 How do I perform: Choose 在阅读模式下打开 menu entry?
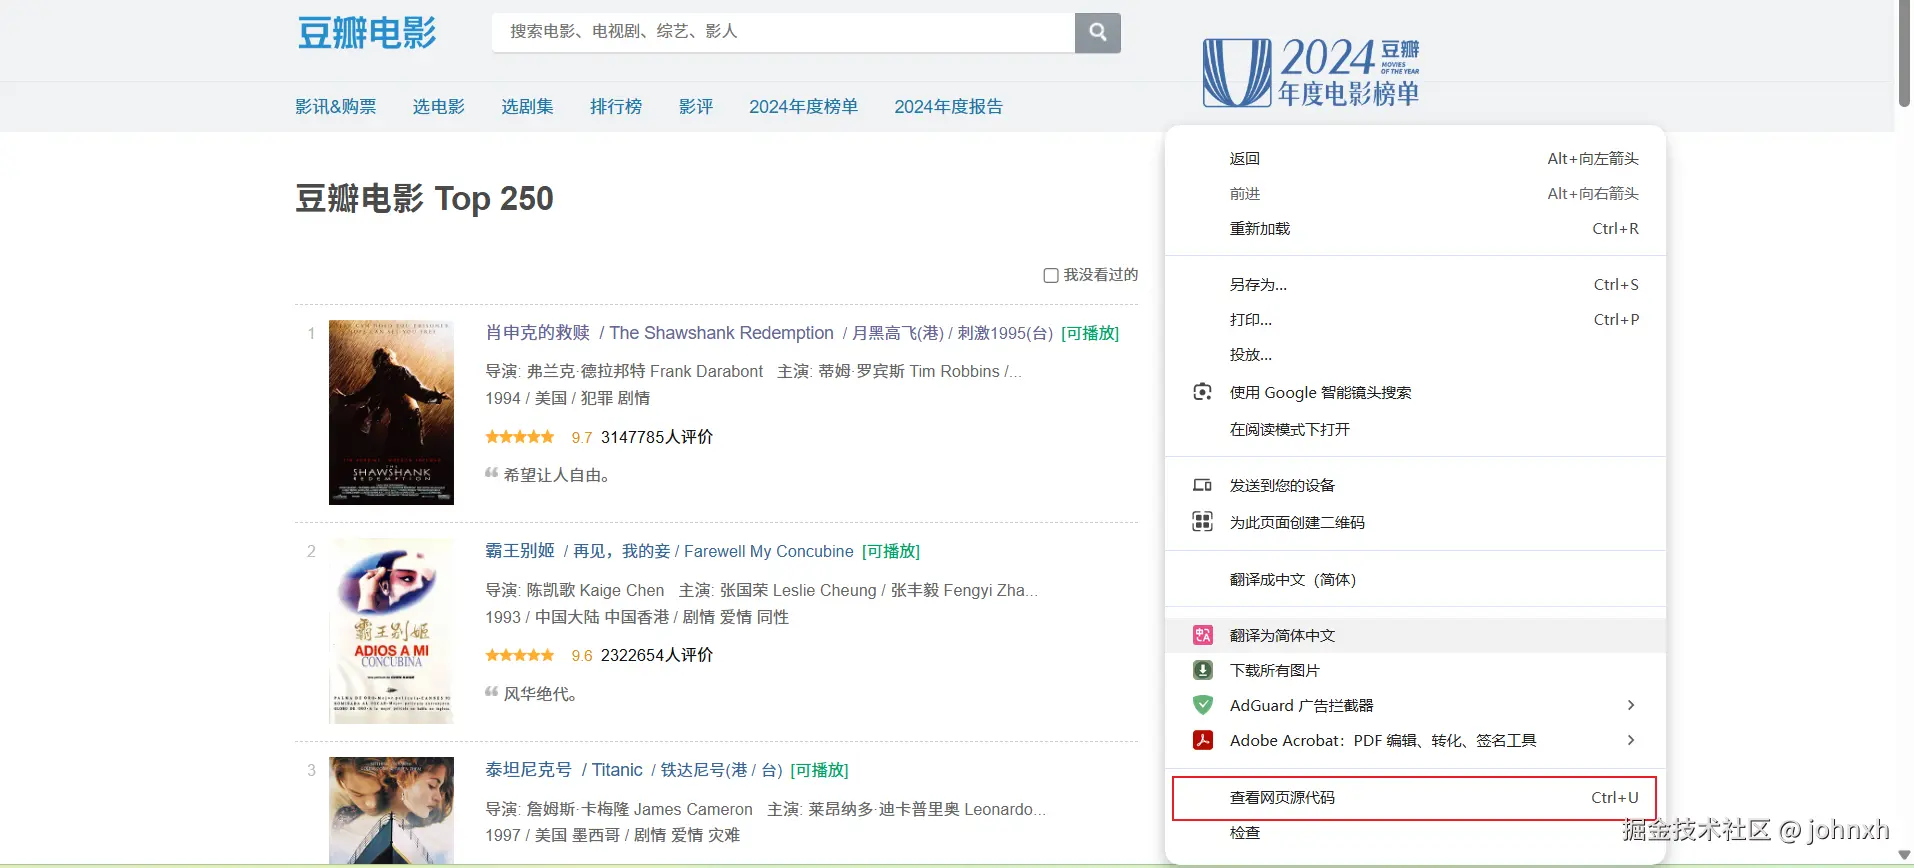[1415, 429]
